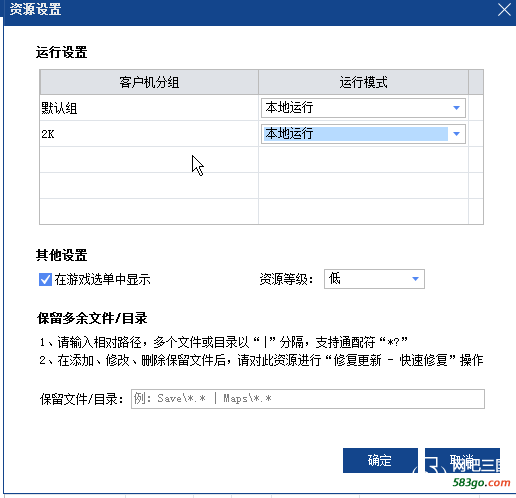
Task: Click the 在游戏选单中显示 label text
Action: [102, 279]
